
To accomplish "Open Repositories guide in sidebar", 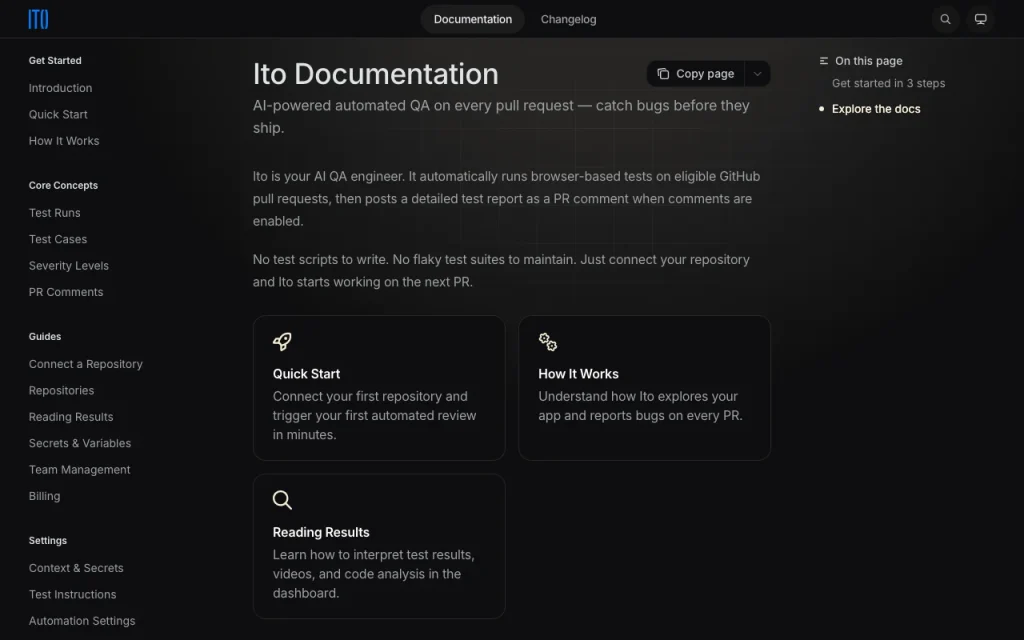I will [61, 391].
